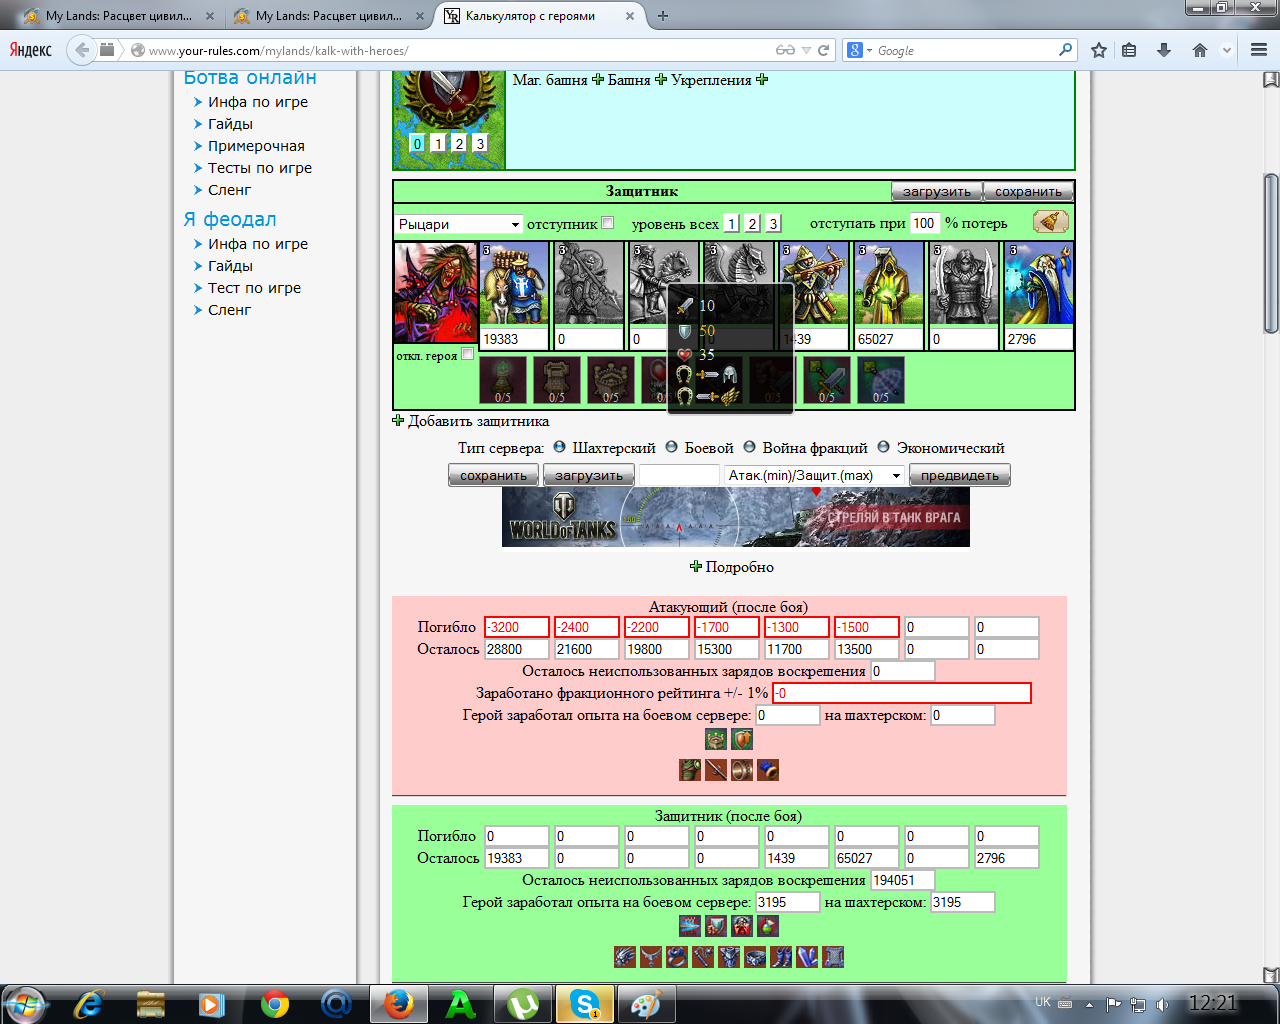This screenshot has height=1024, width=1280.
Task: Select the crossbowman unit portrait
Action: coord(814,284)
